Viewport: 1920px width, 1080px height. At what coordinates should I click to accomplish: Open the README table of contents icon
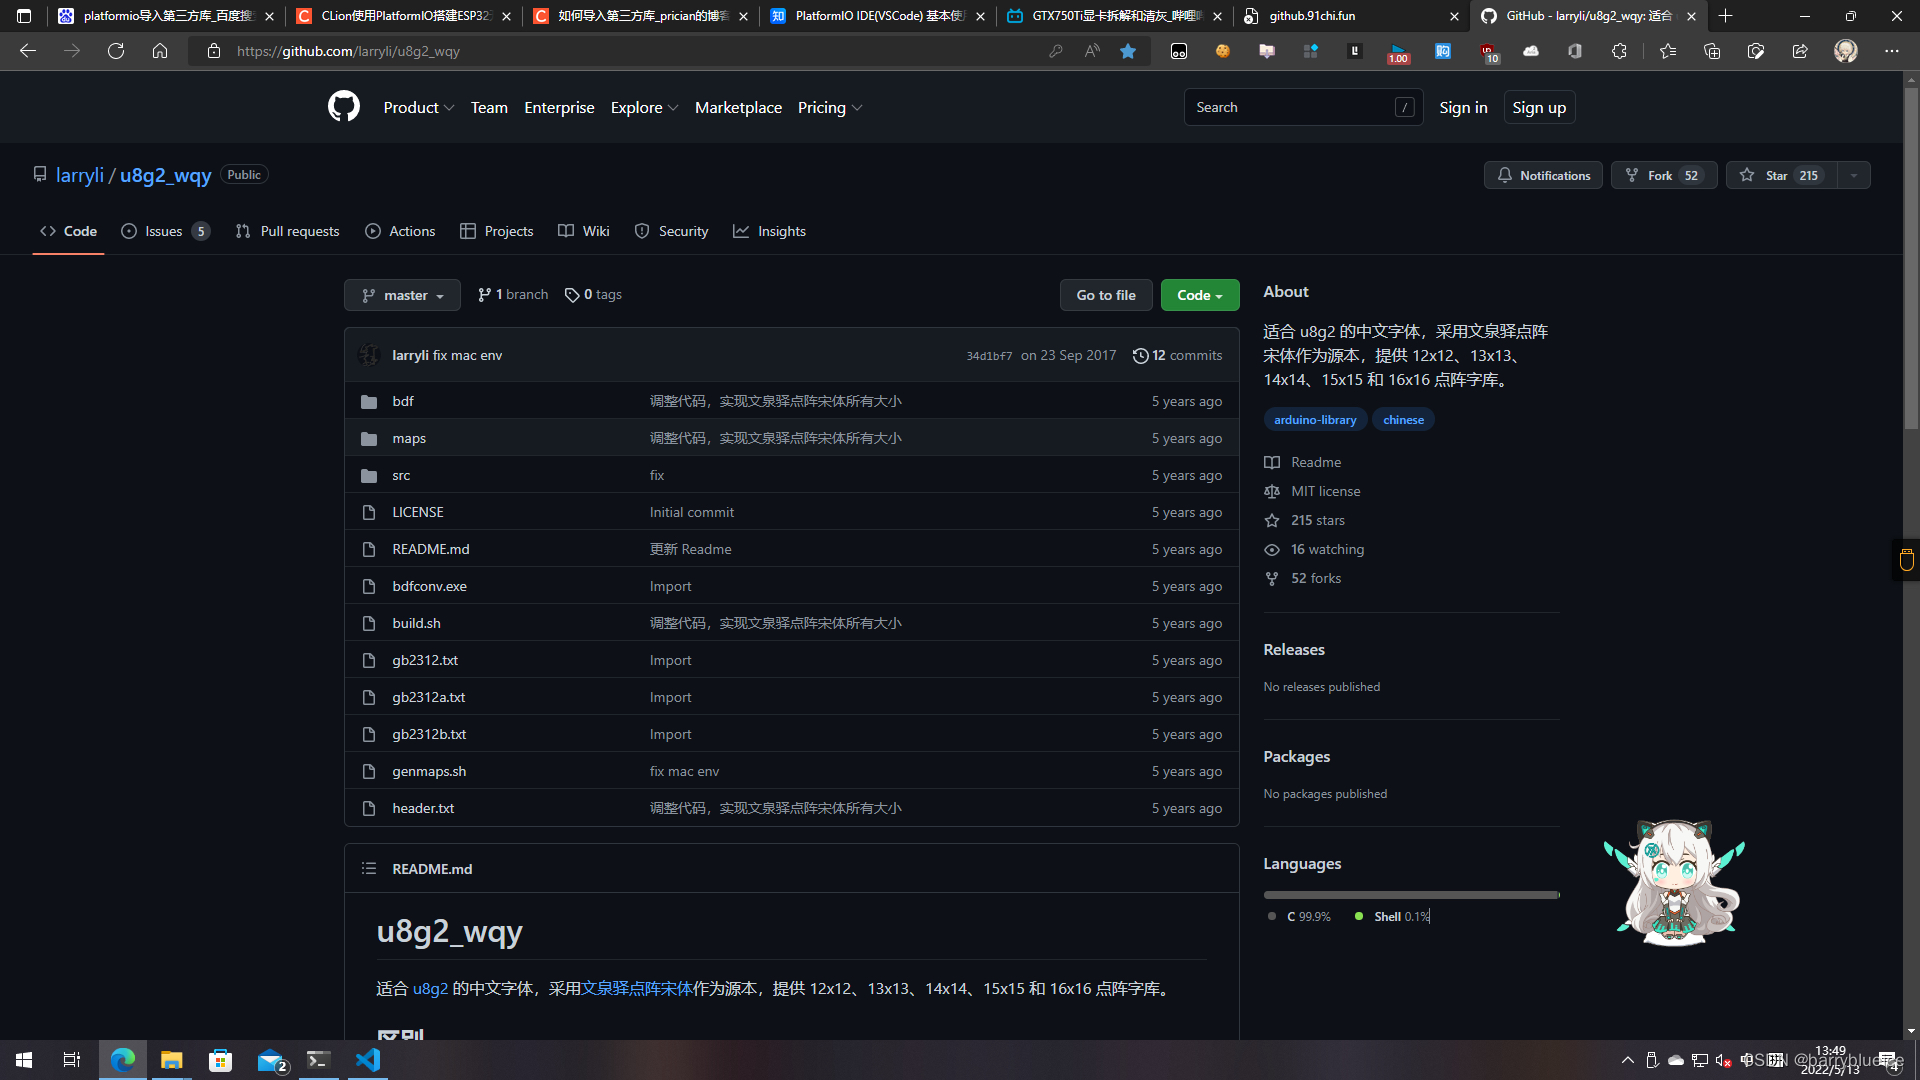point(369,868)
